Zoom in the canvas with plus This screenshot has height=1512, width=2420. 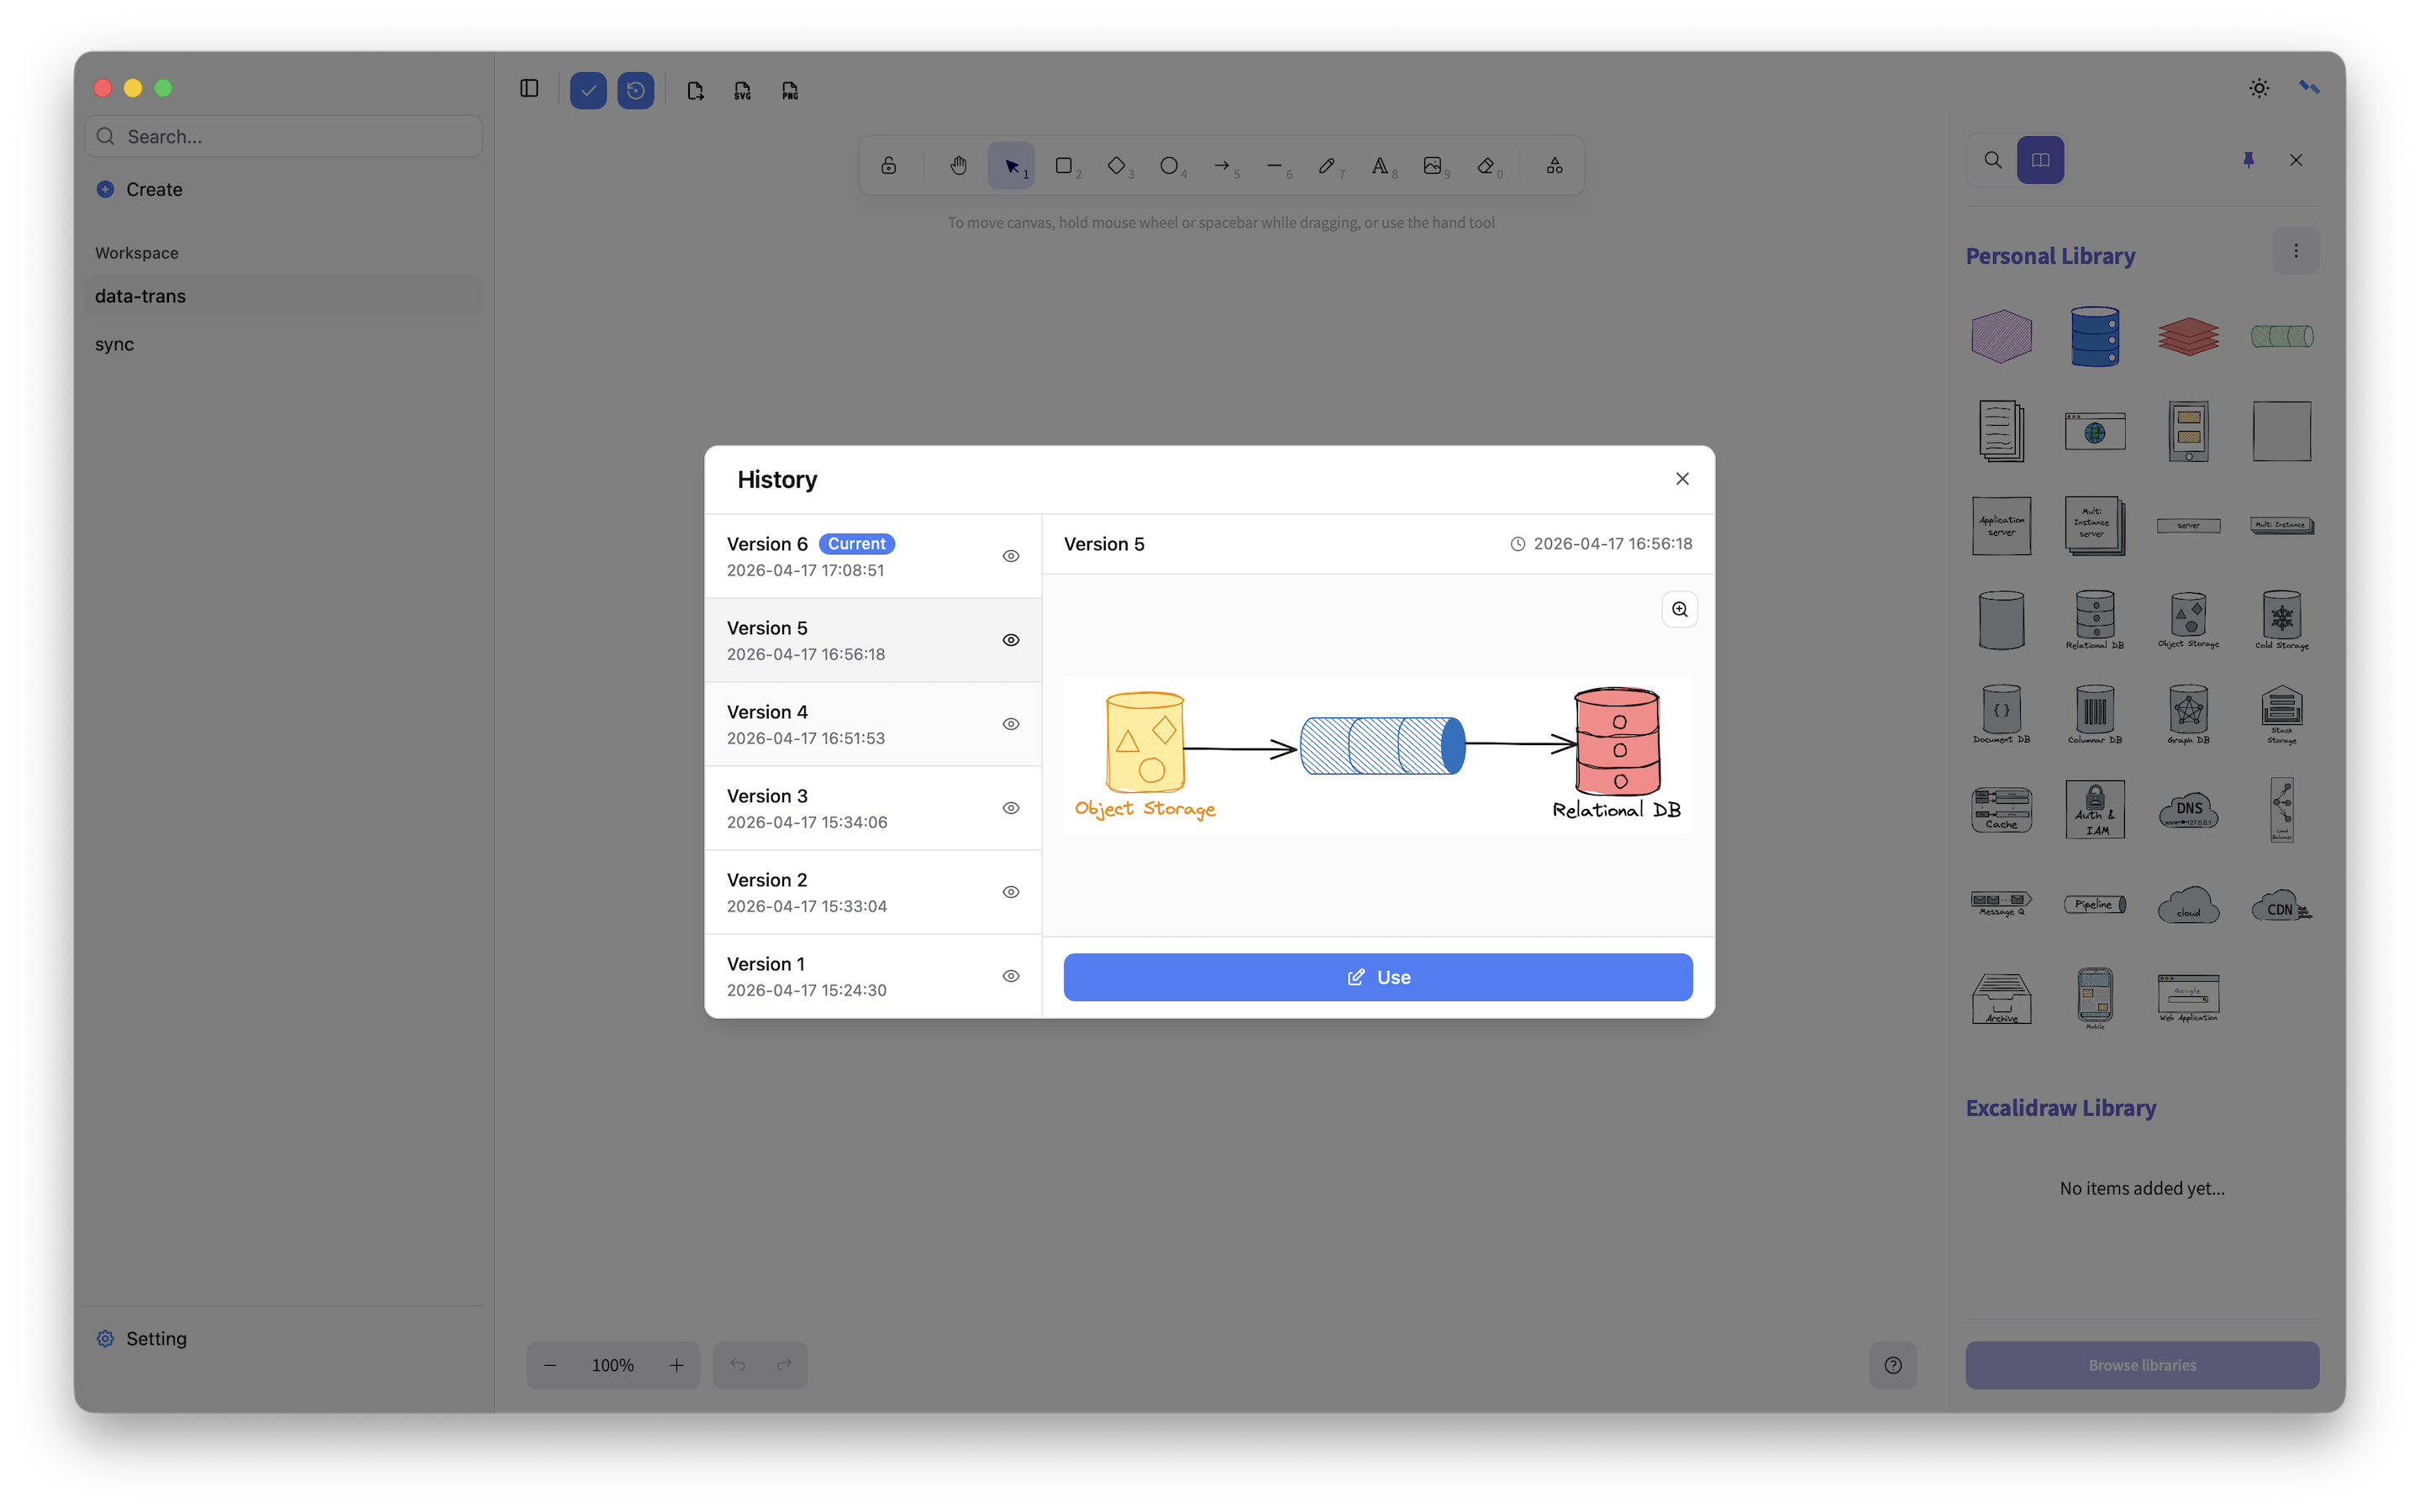677,1365
